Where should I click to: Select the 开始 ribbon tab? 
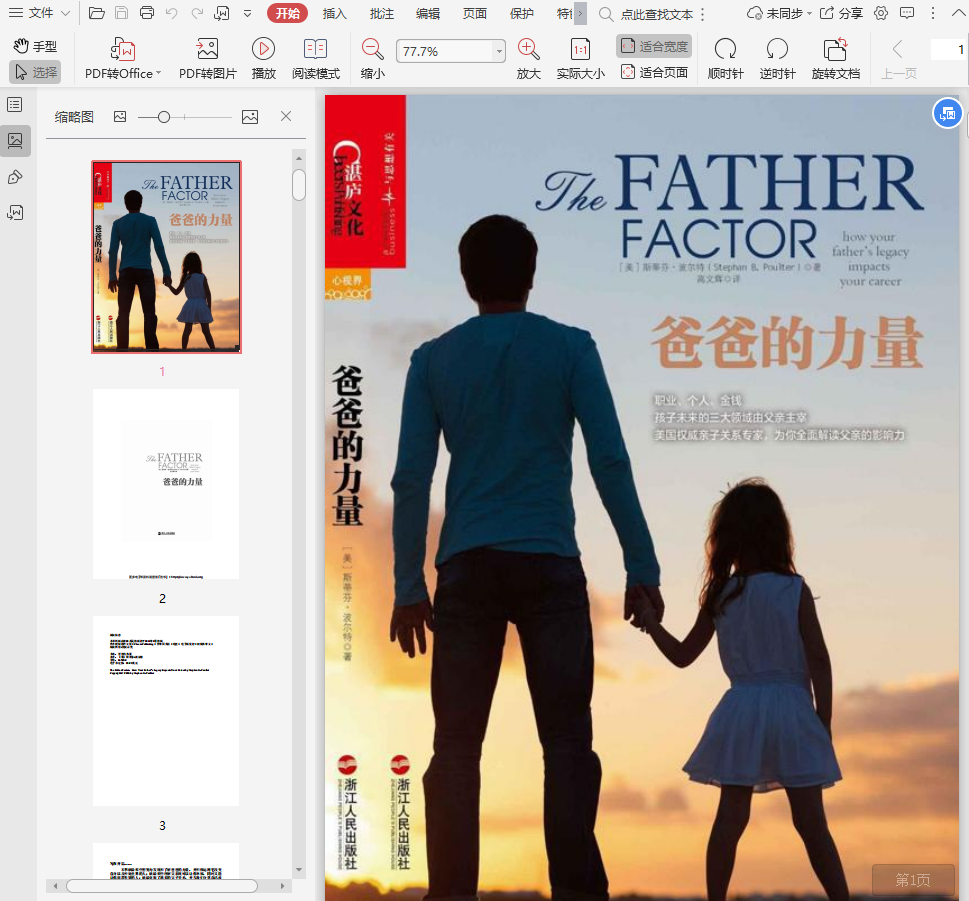tap(287, 13)
